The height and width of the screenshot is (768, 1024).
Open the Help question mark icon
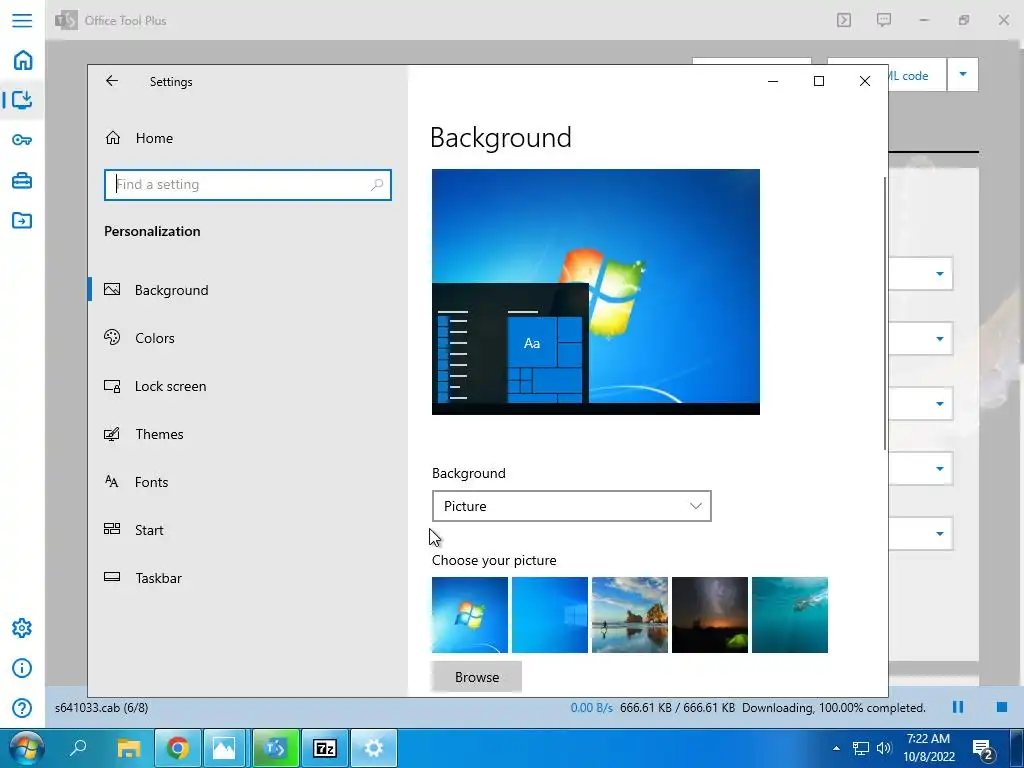point(22,708)
